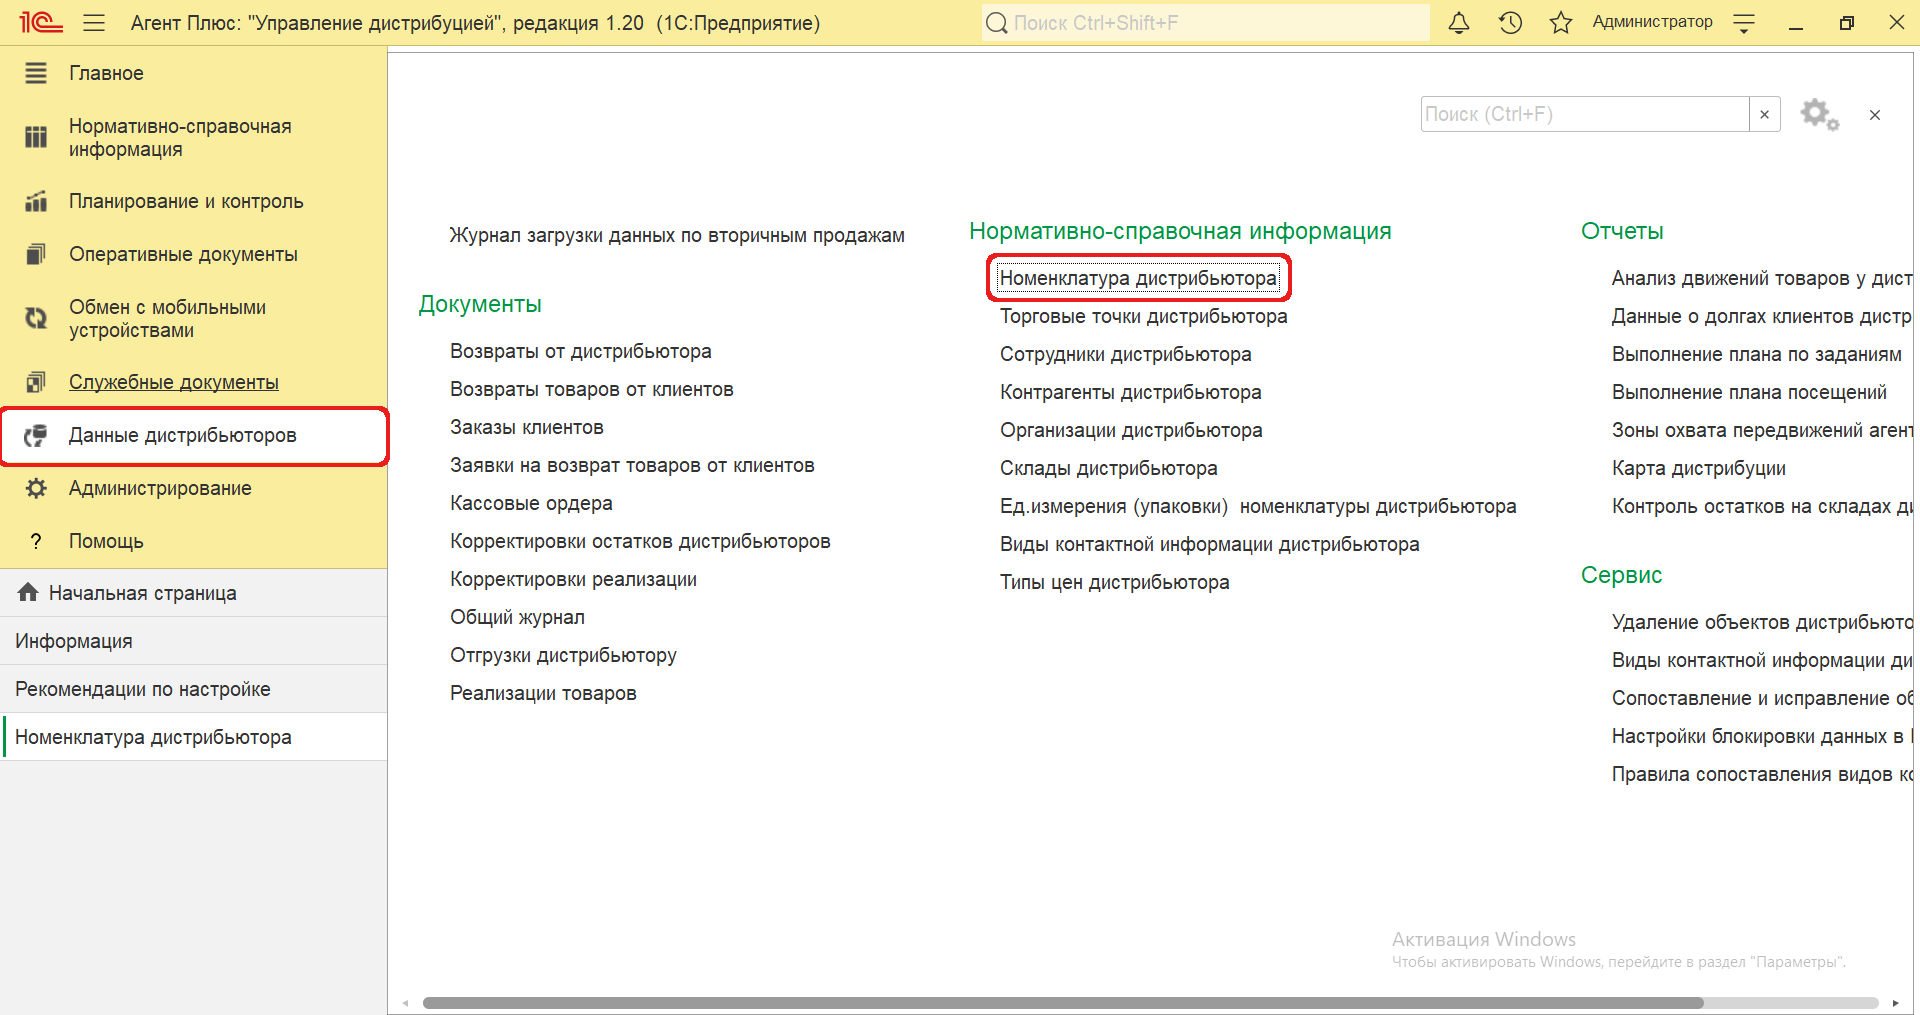Open Заказы клиентов documents
This screenshot has width=1920, height=1015.
point(527,427)
